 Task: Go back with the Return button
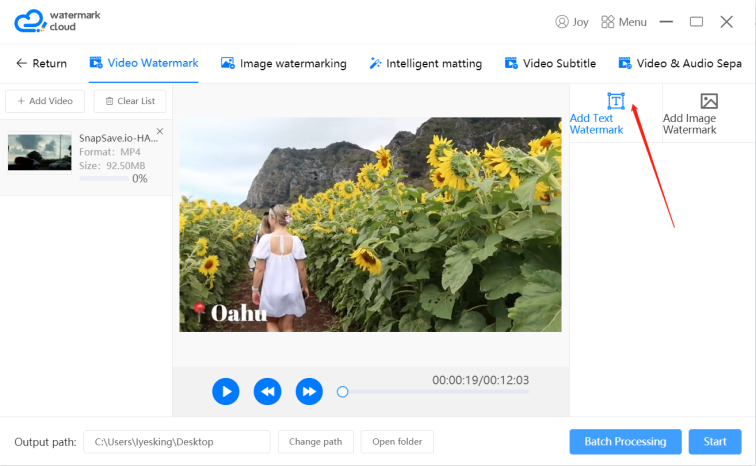pos(41,63)
